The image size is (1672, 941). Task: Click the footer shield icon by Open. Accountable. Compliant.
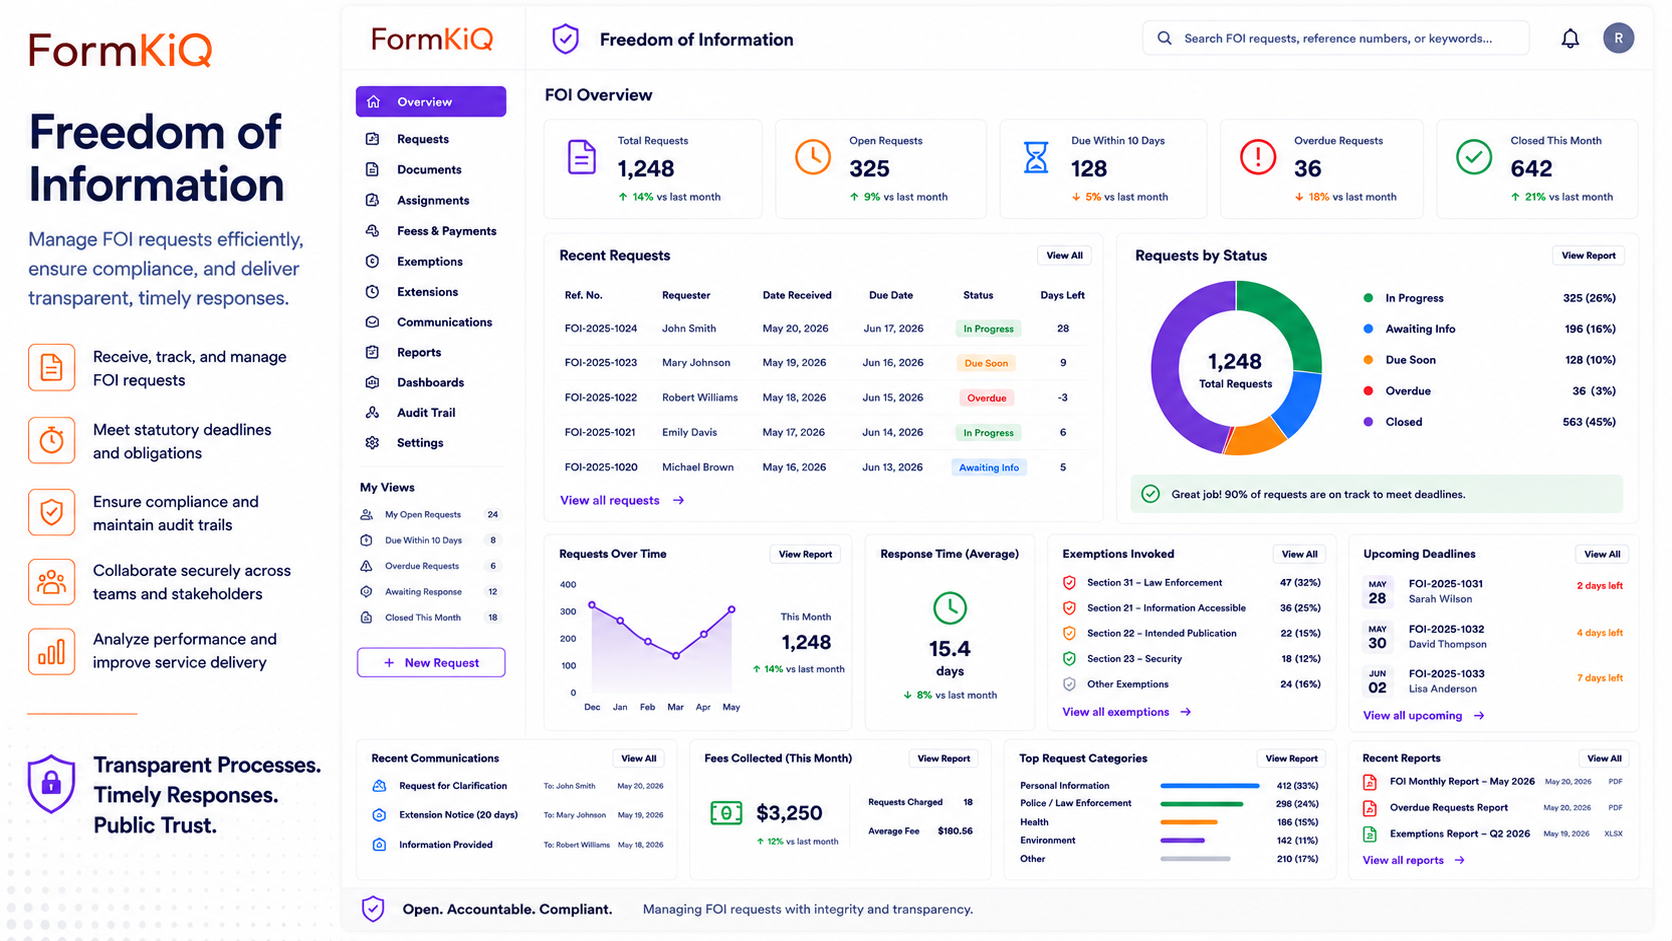pos(373,909)
